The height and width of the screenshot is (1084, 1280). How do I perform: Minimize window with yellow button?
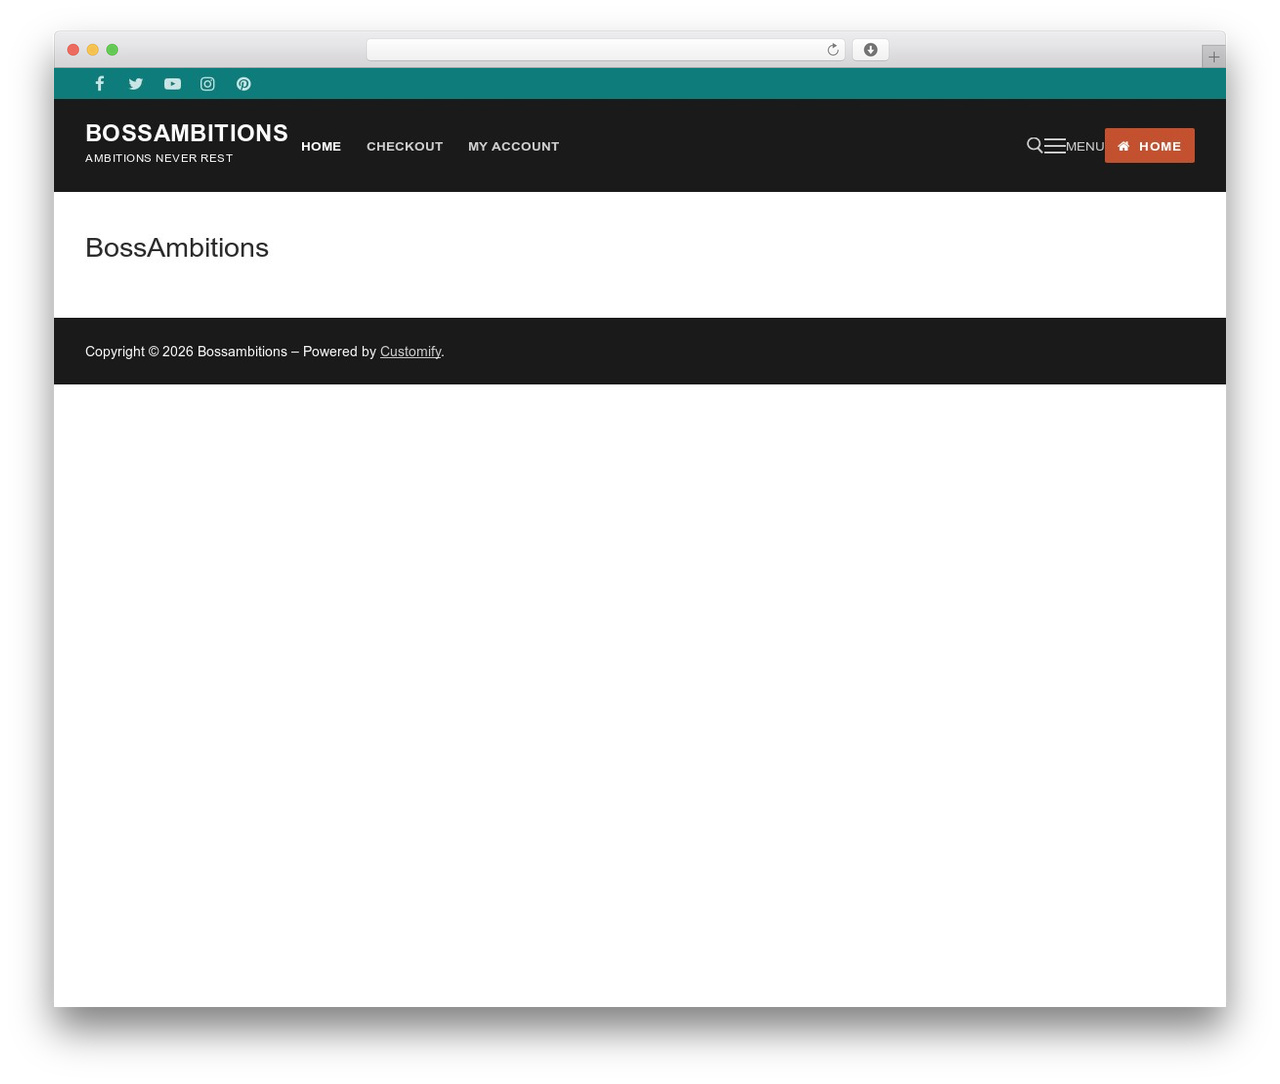click(93, 50)
